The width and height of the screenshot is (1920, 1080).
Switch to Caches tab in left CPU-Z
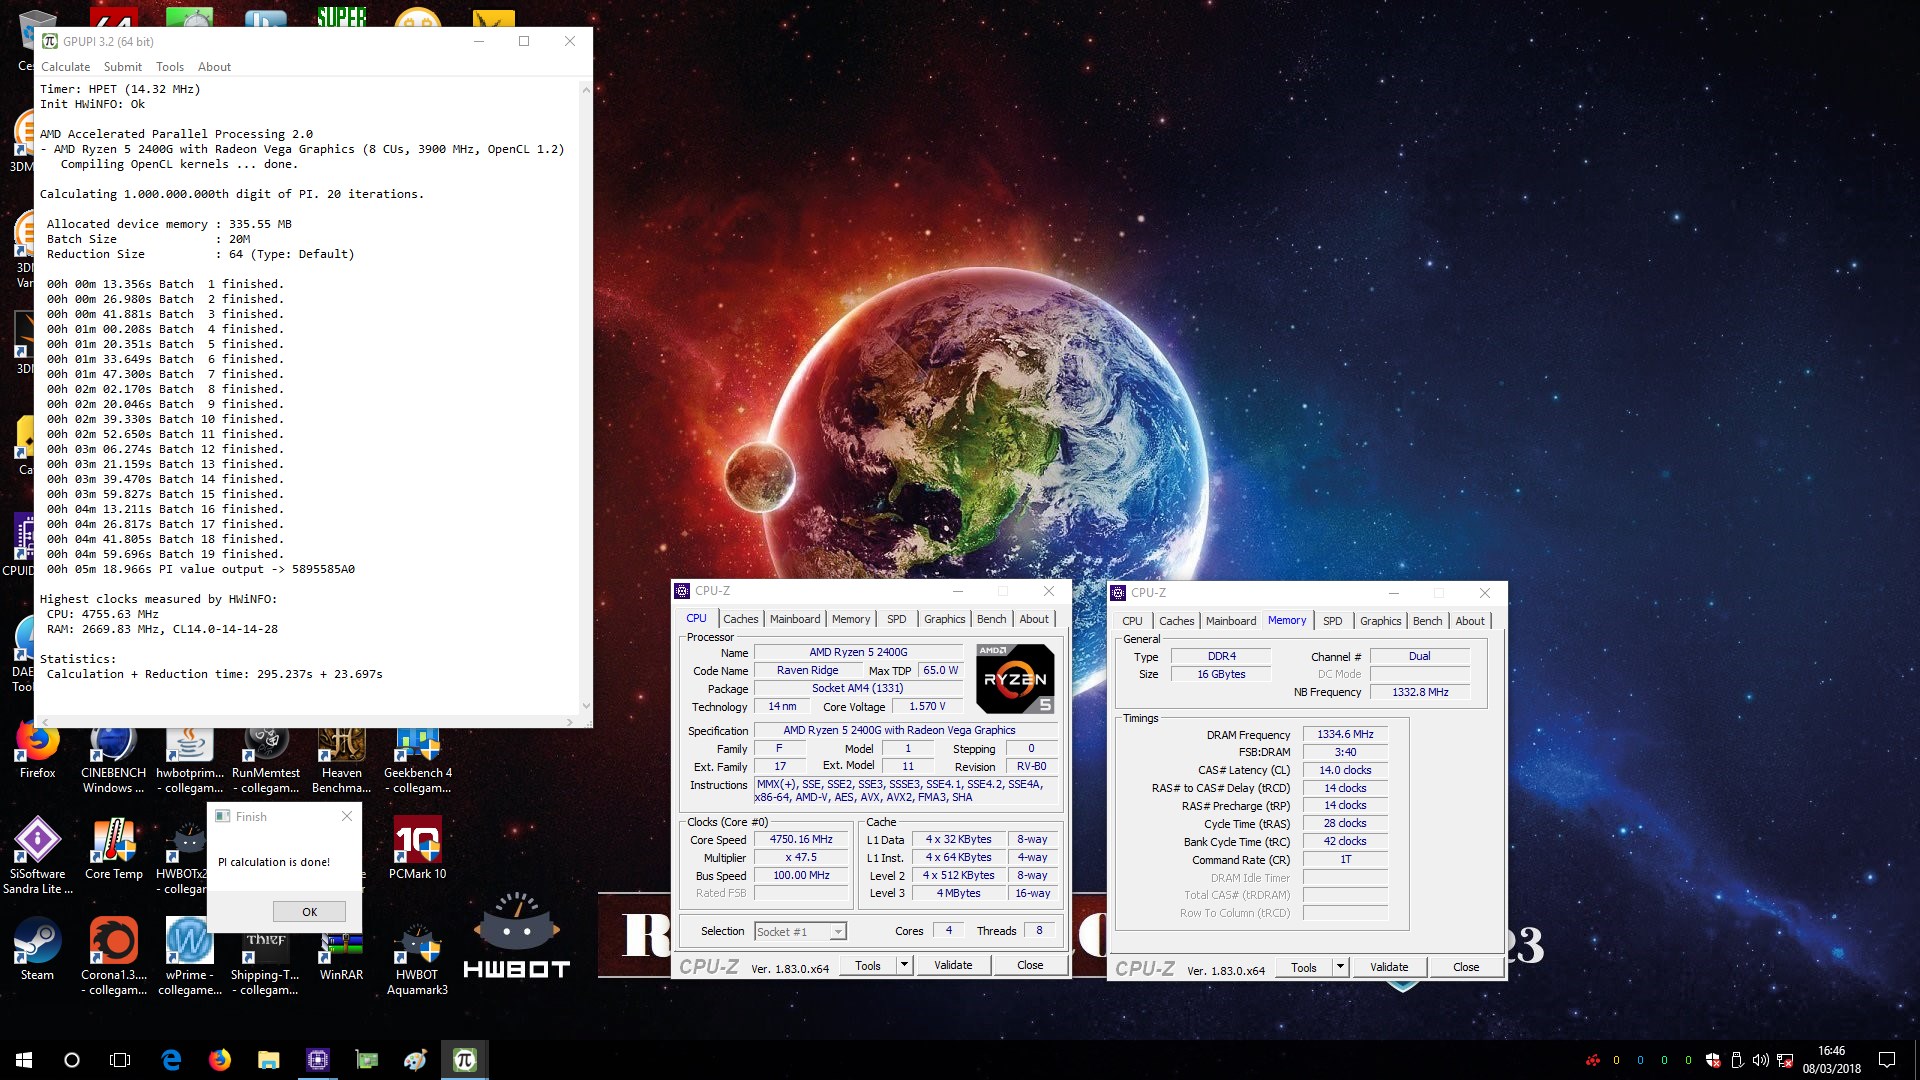pyautogui.click(x=741, y=619)
